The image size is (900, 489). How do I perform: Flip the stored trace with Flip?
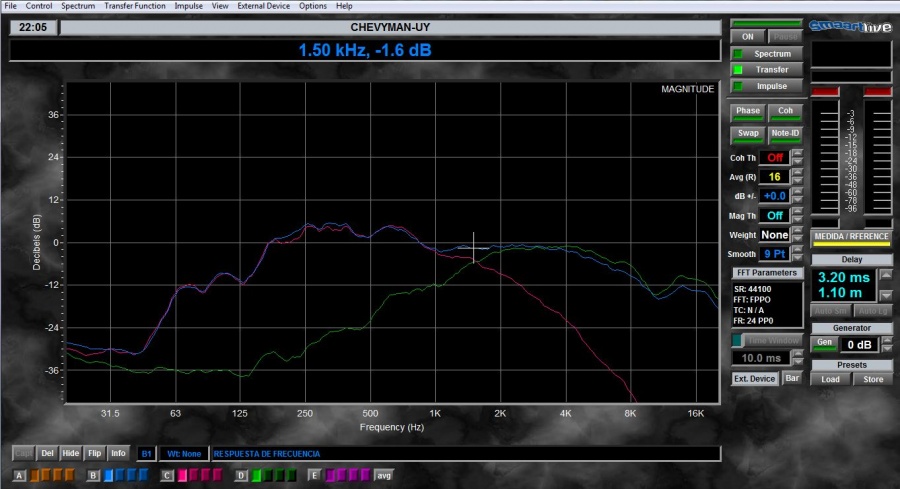click(95, 452)
